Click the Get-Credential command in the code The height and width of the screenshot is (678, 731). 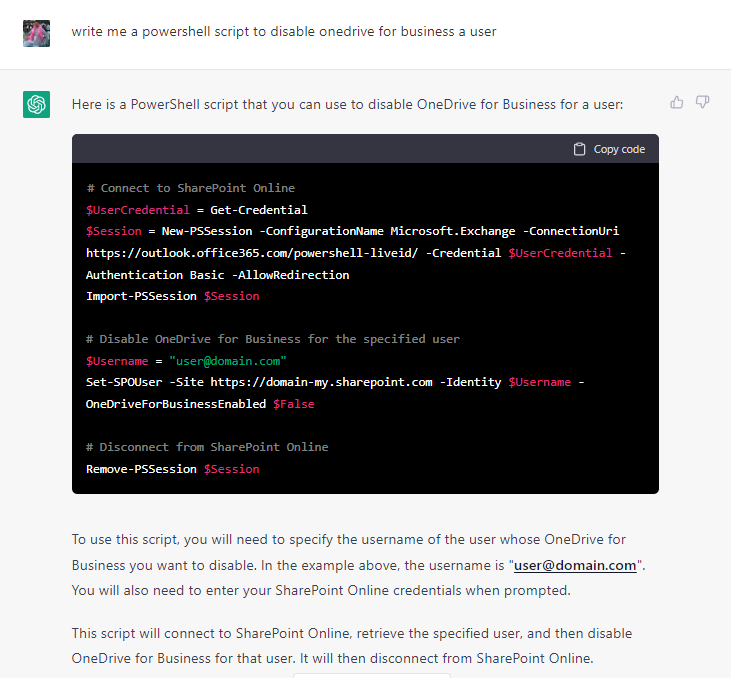[x=258, y=210]
